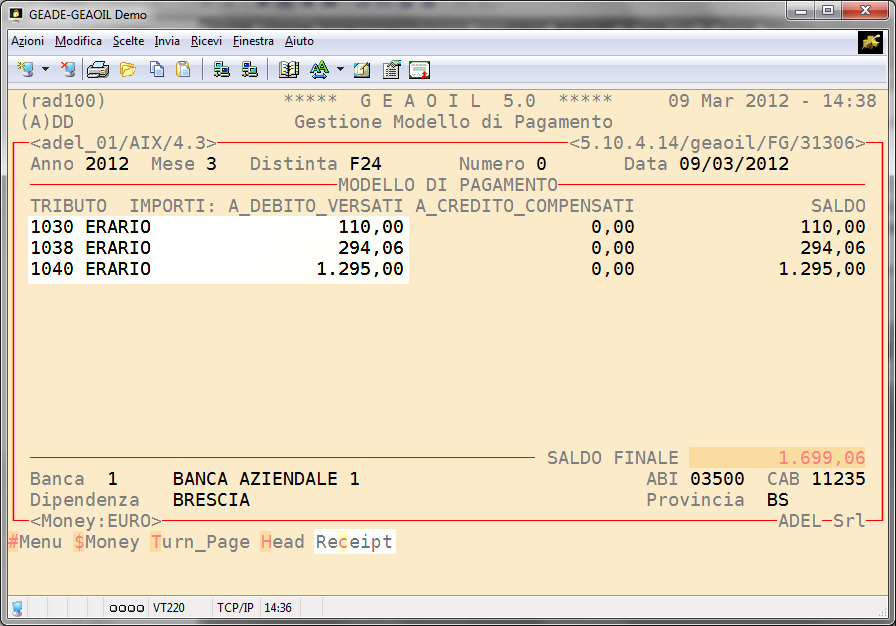Click the copy icon in toolbar
896x626 pixels.
(156, 70)
